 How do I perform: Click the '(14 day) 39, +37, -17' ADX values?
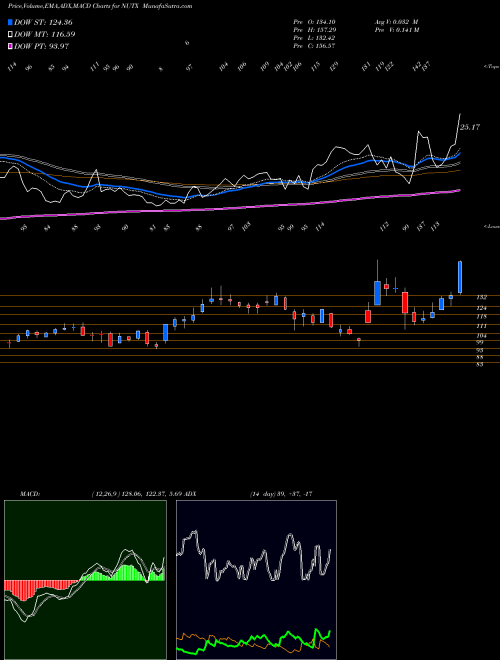[281, 494]
